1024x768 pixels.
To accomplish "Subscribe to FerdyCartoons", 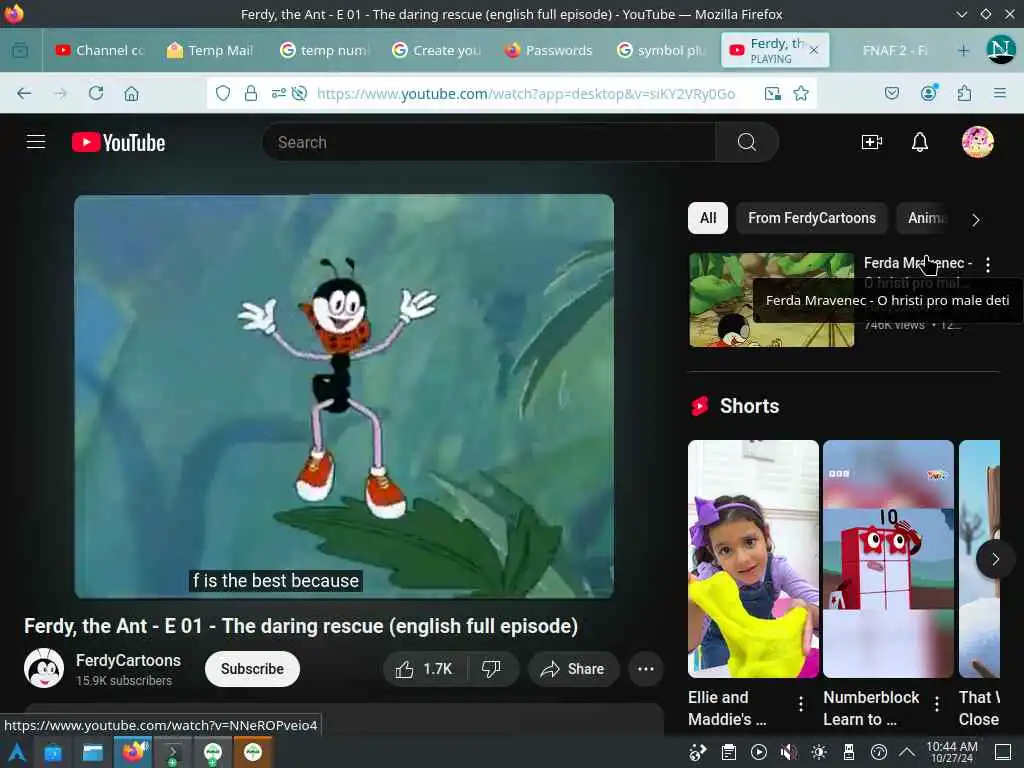I will 252,669.
